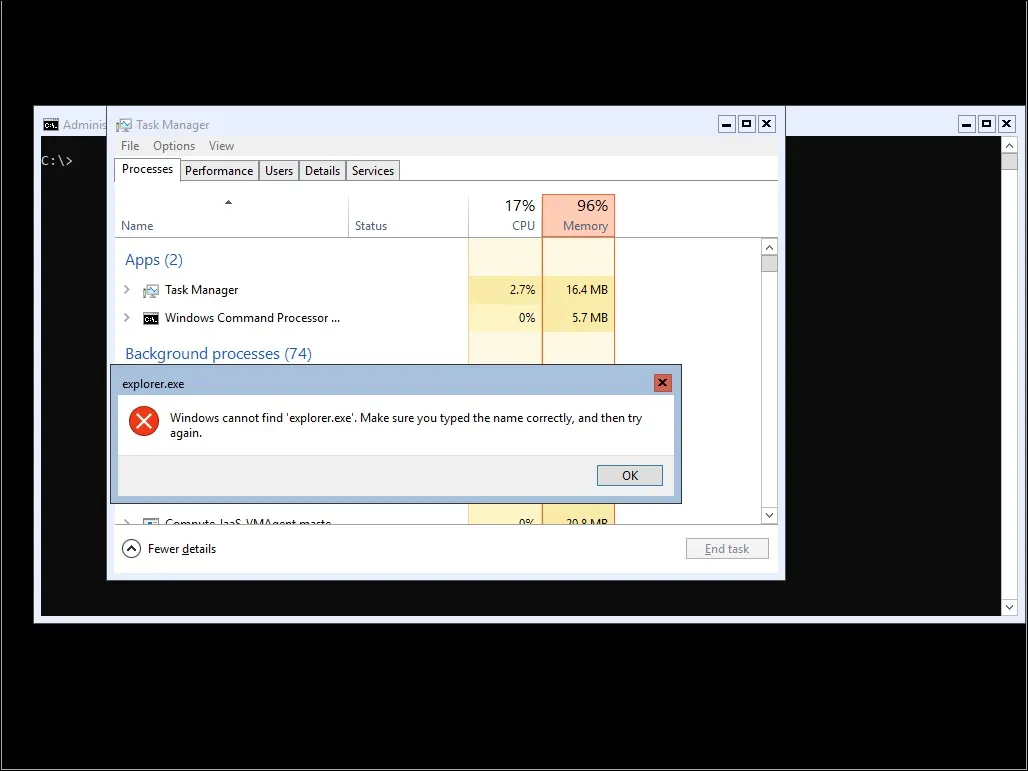
Task: Click the 16.4 MB memory value
Action: point(587,289)
